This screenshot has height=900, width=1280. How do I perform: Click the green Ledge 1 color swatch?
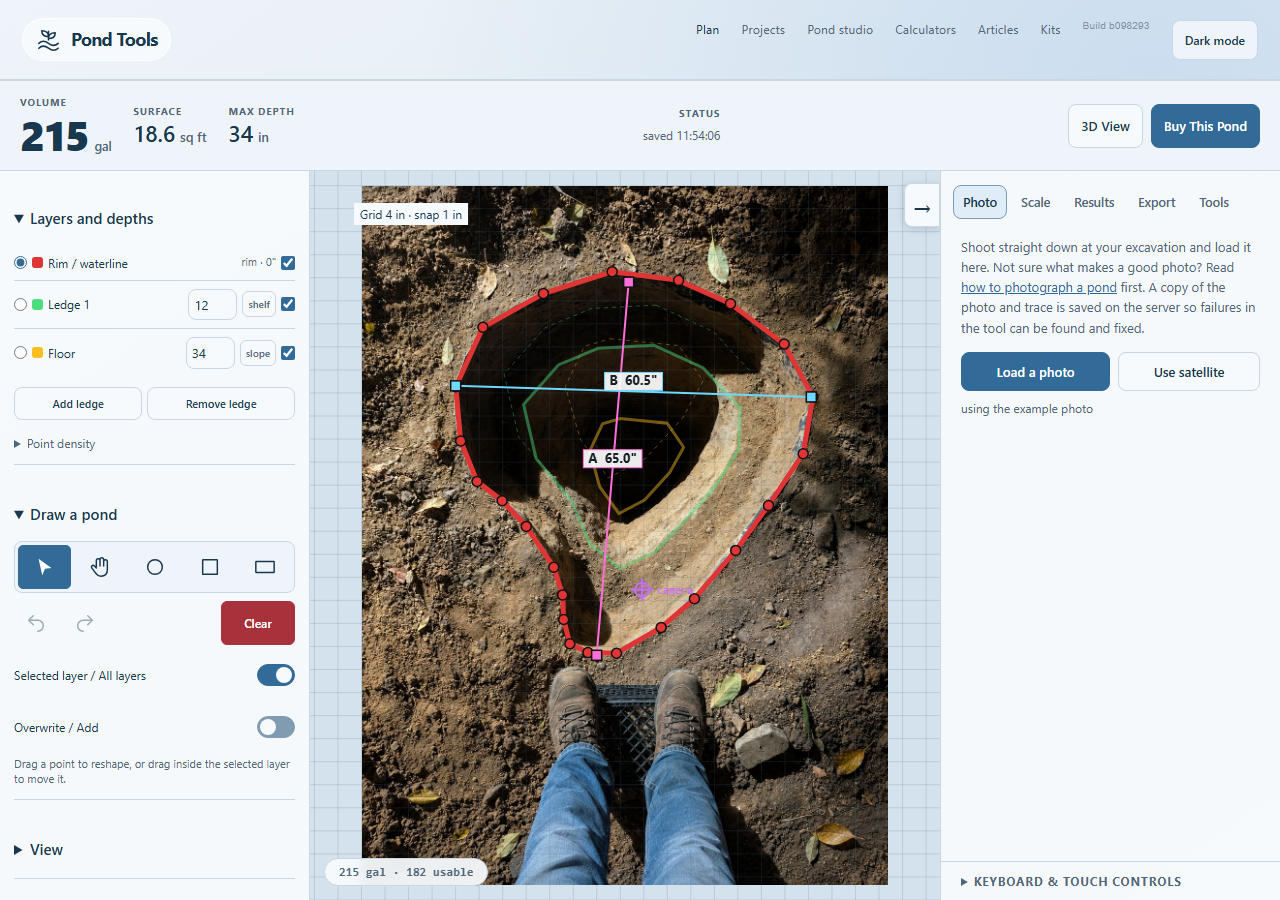pos(37,304)
